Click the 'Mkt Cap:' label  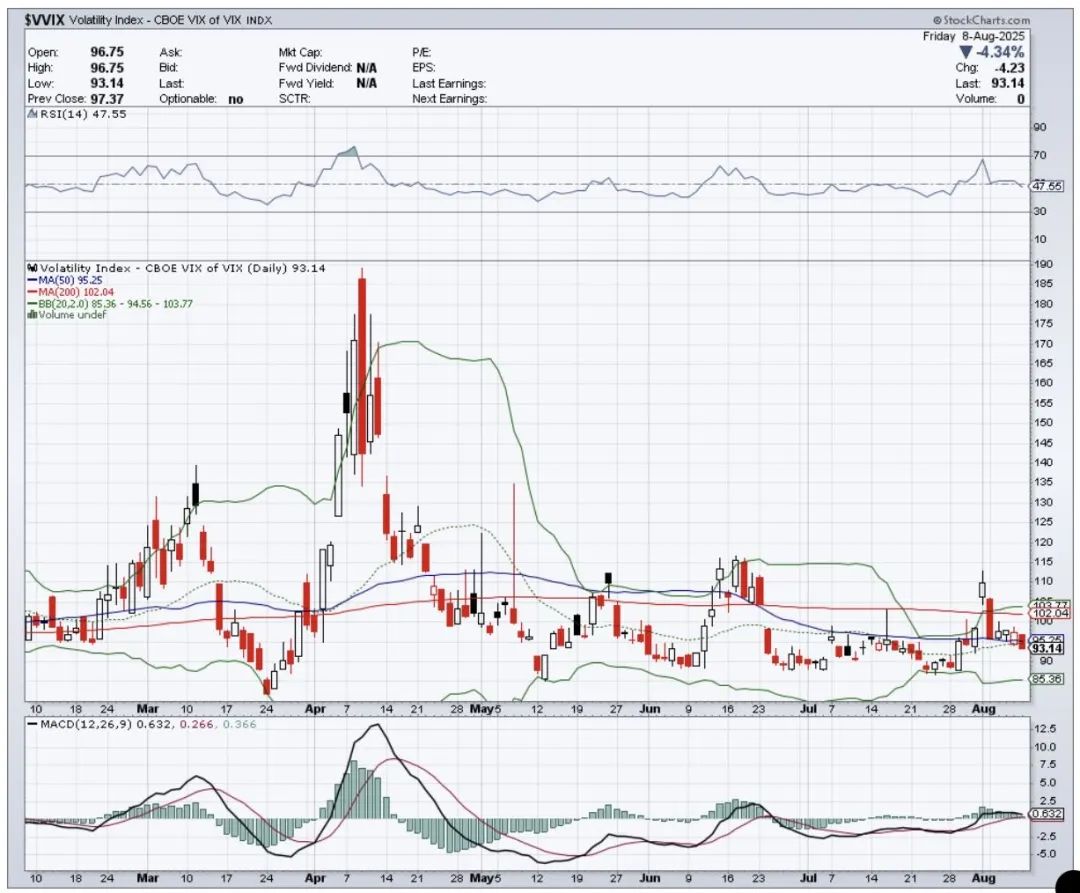click(300, 52)
